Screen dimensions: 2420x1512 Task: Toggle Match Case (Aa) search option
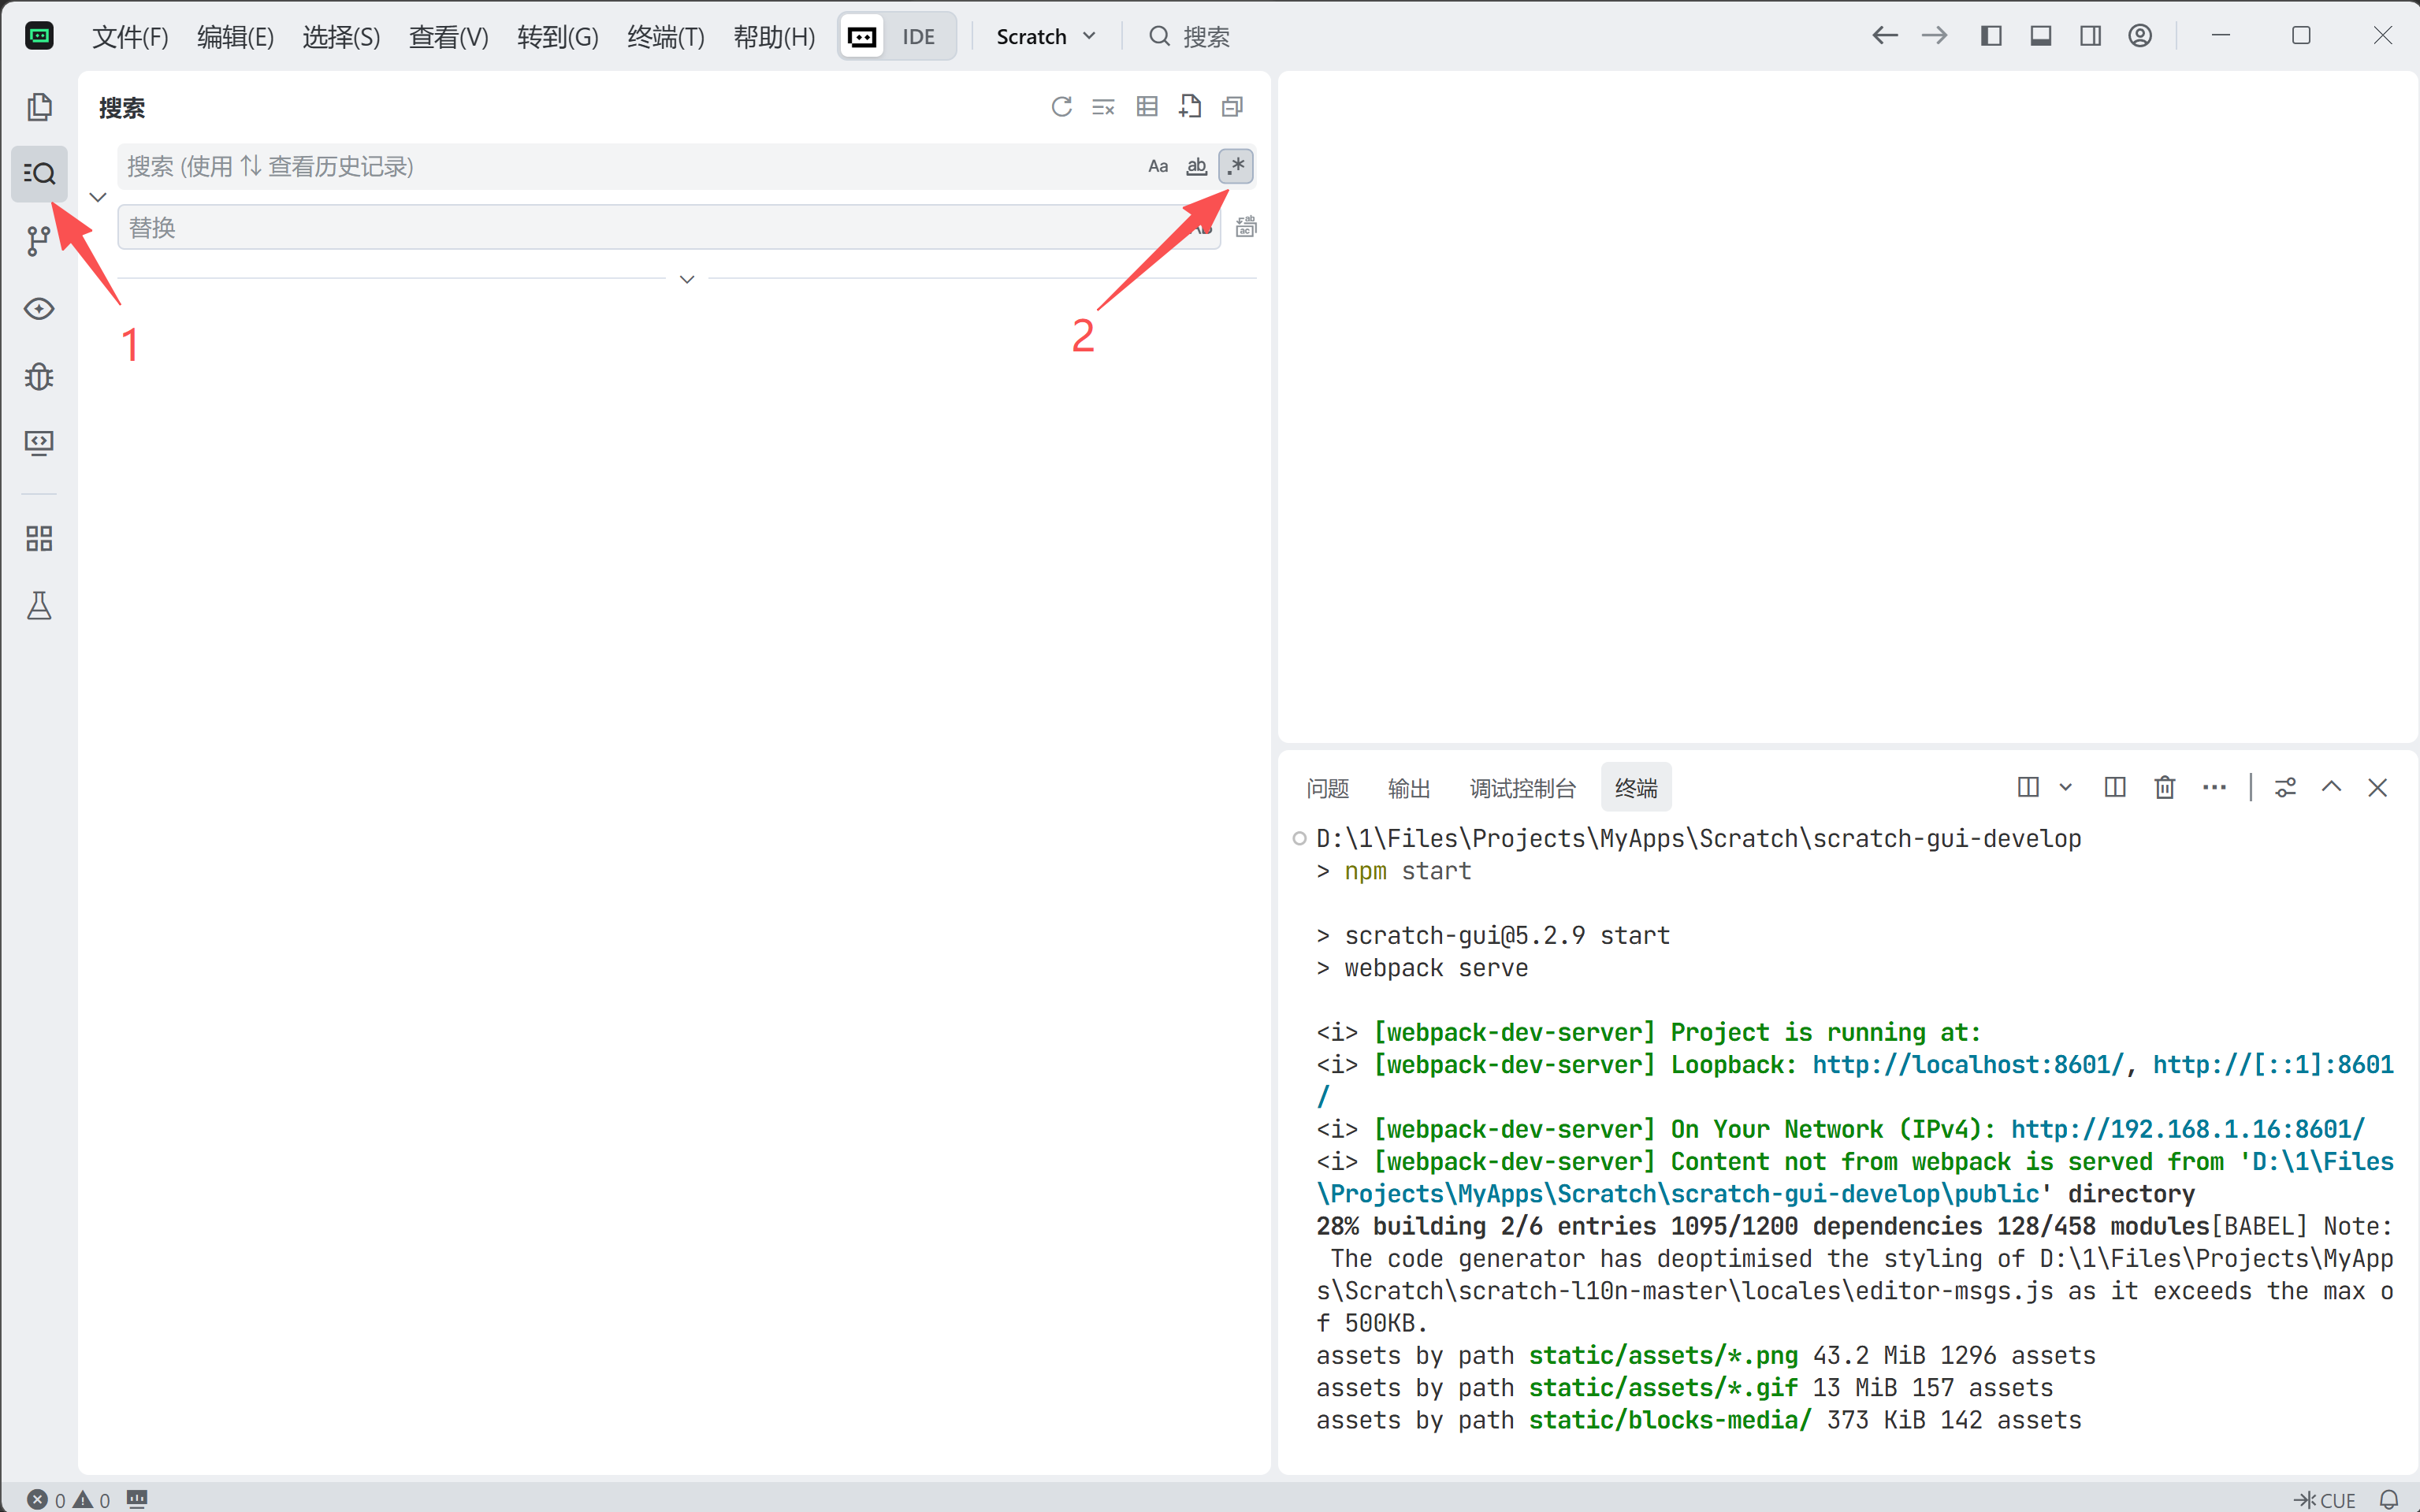[1157, 167]
